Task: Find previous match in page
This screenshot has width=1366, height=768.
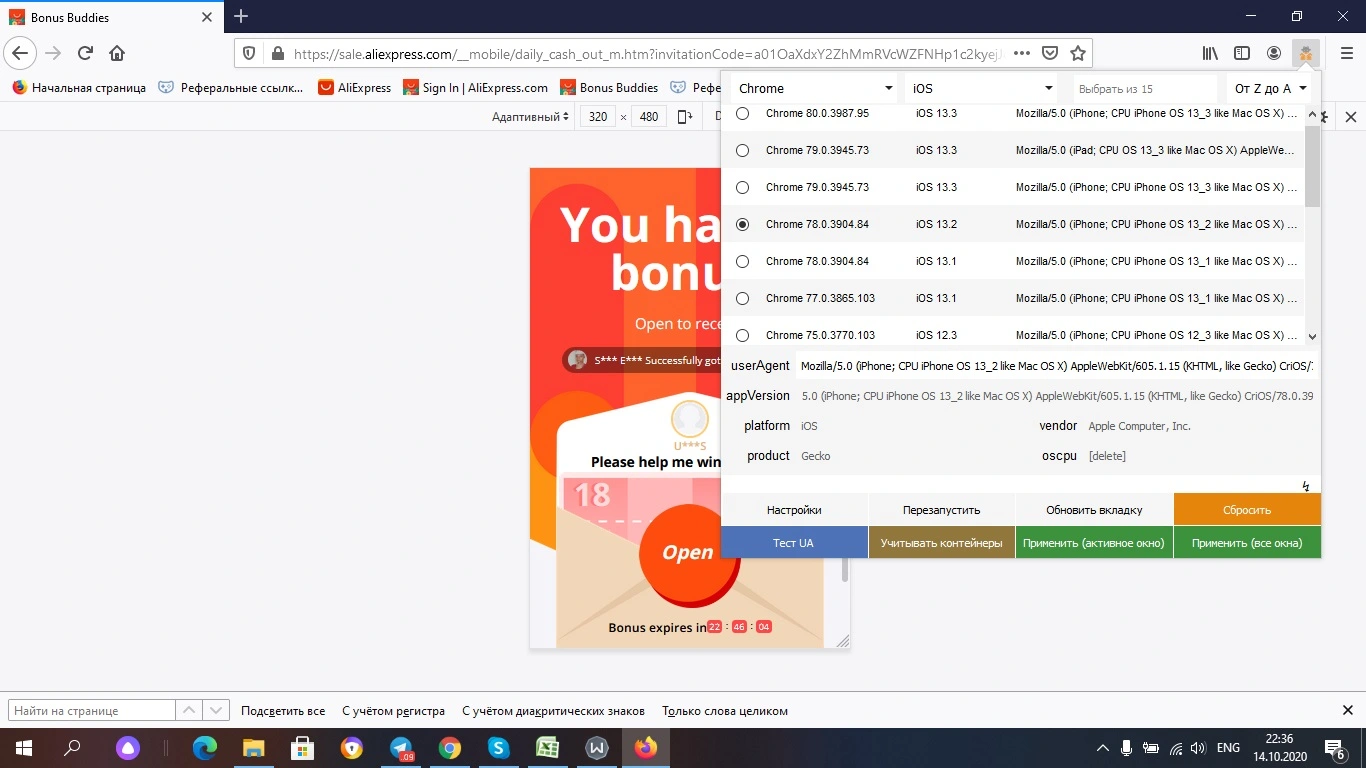Action: (190, 711)
